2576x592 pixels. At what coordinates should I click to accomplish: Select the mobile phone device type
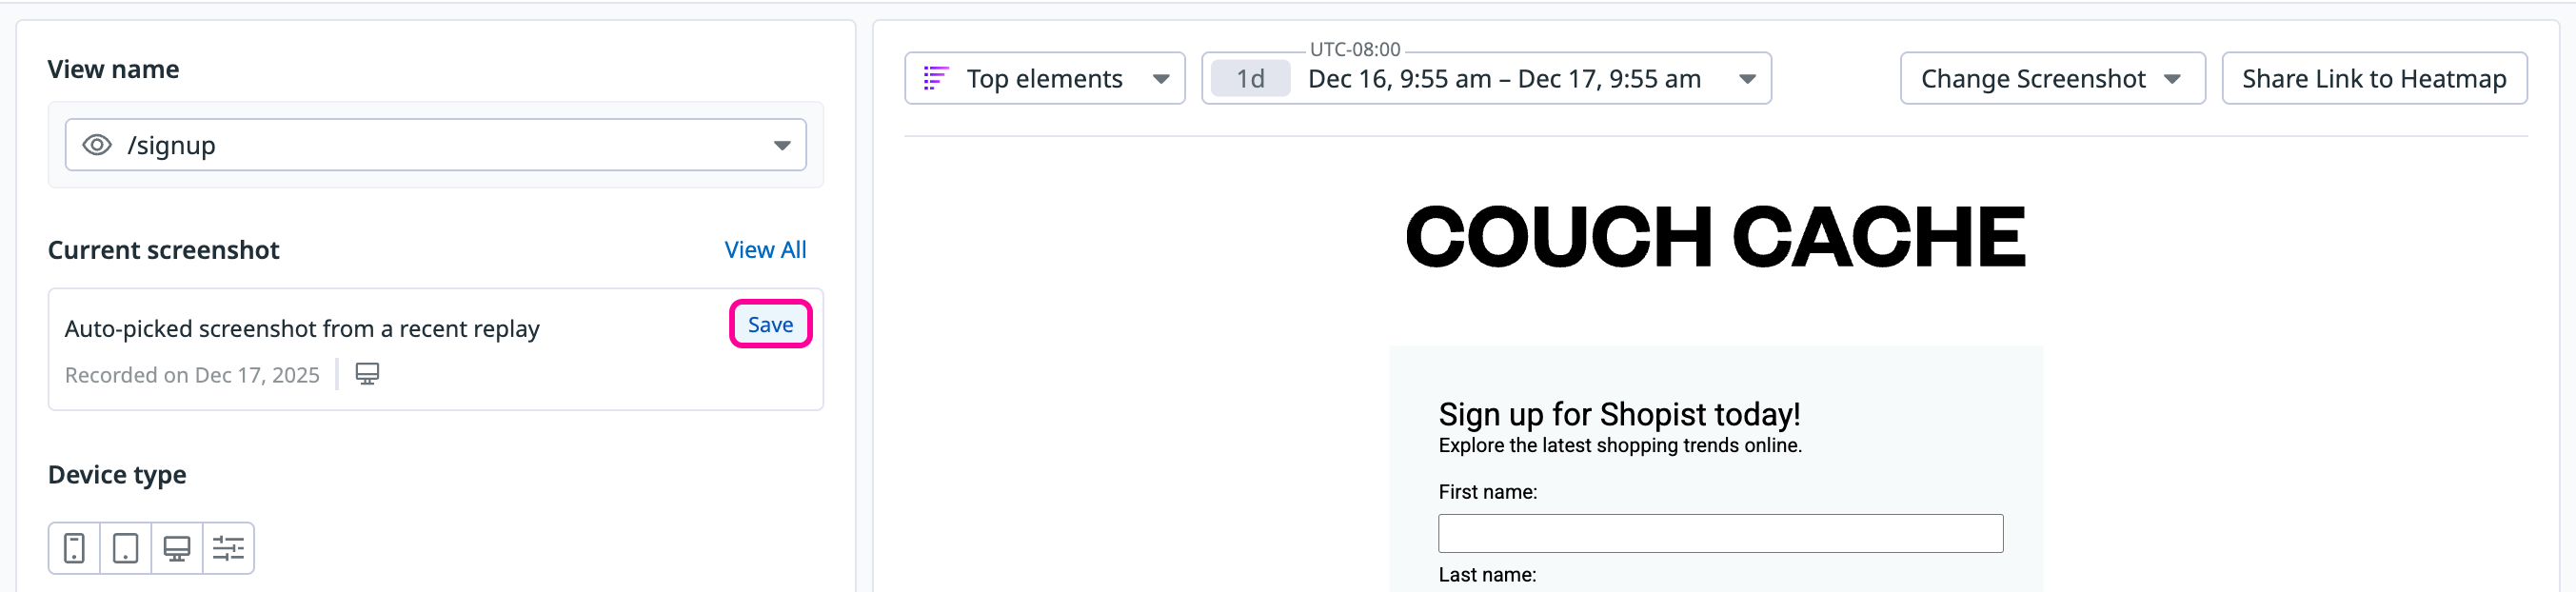[x=74, y=548]
